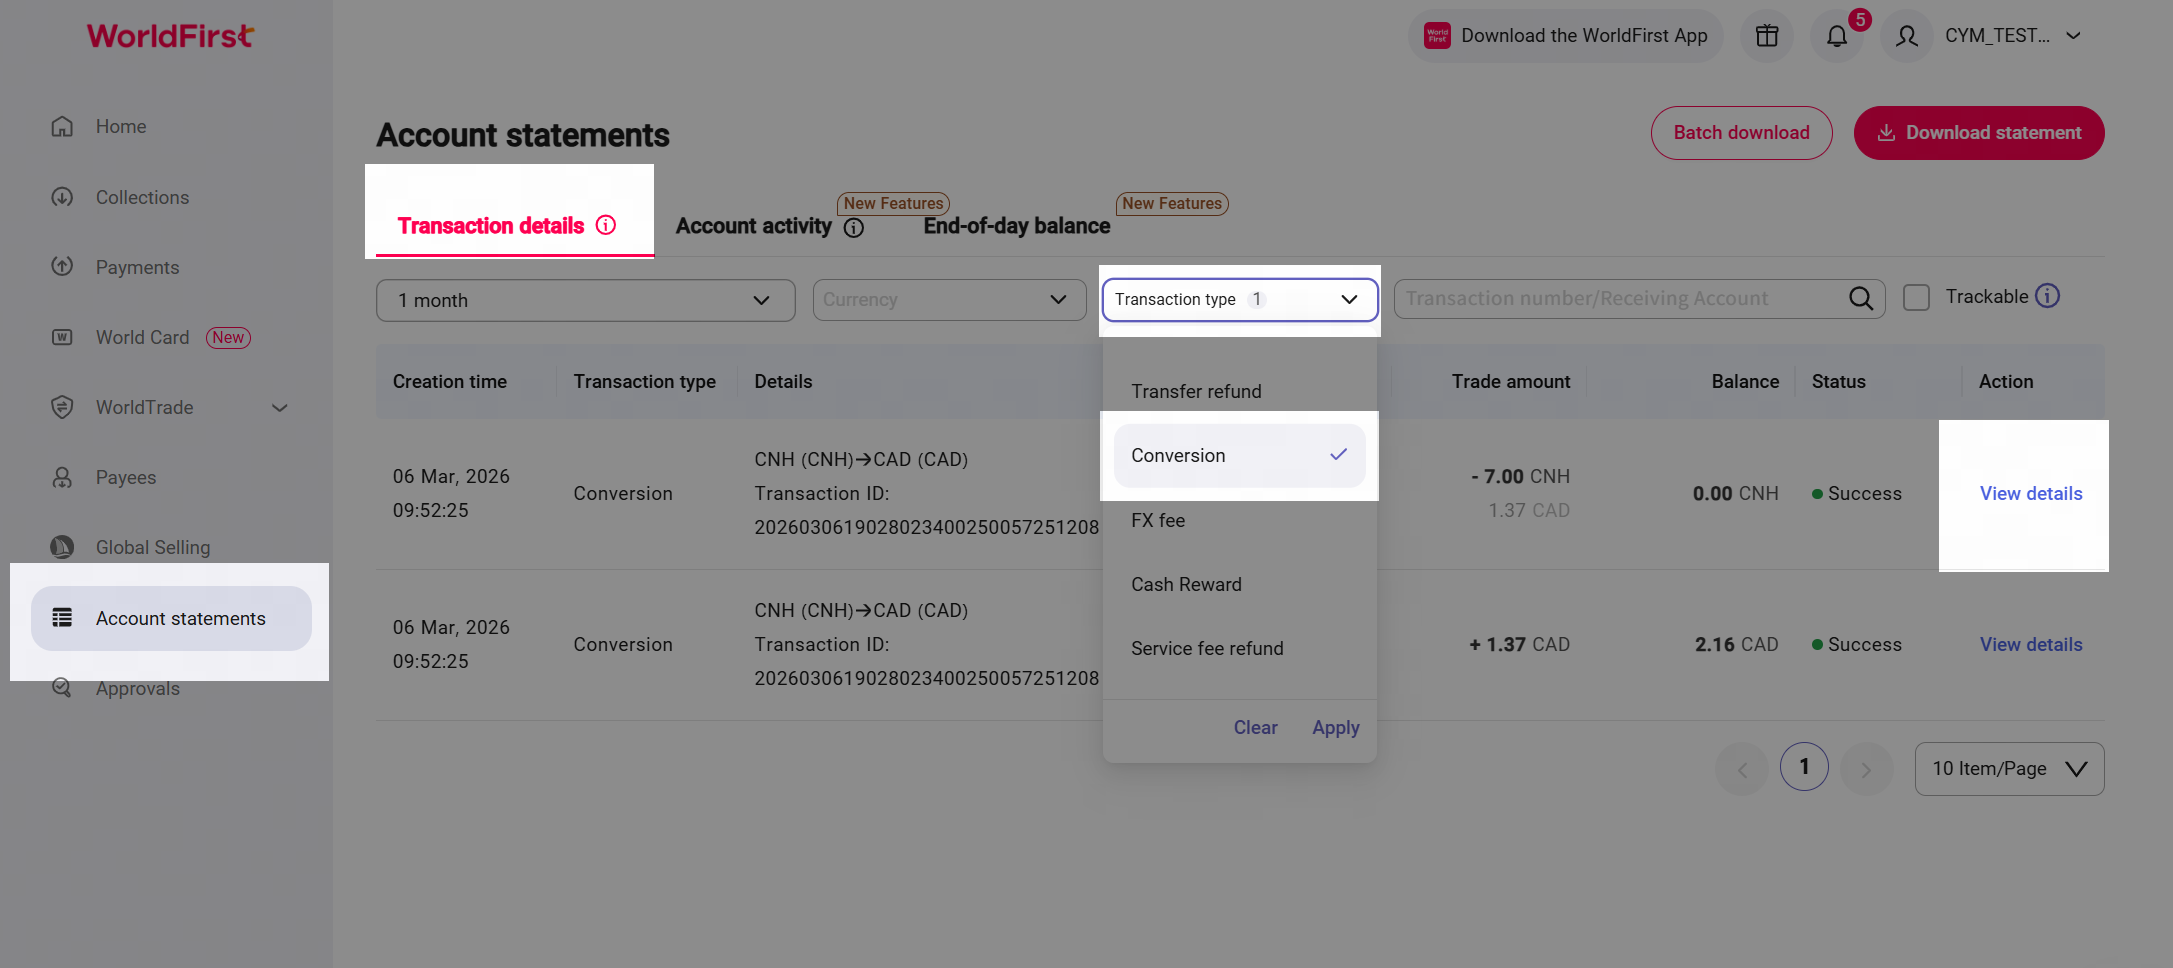Open Global Selling in the sidebar
The width and height of the screenshot is (2173, 968).
pos(153,548)
